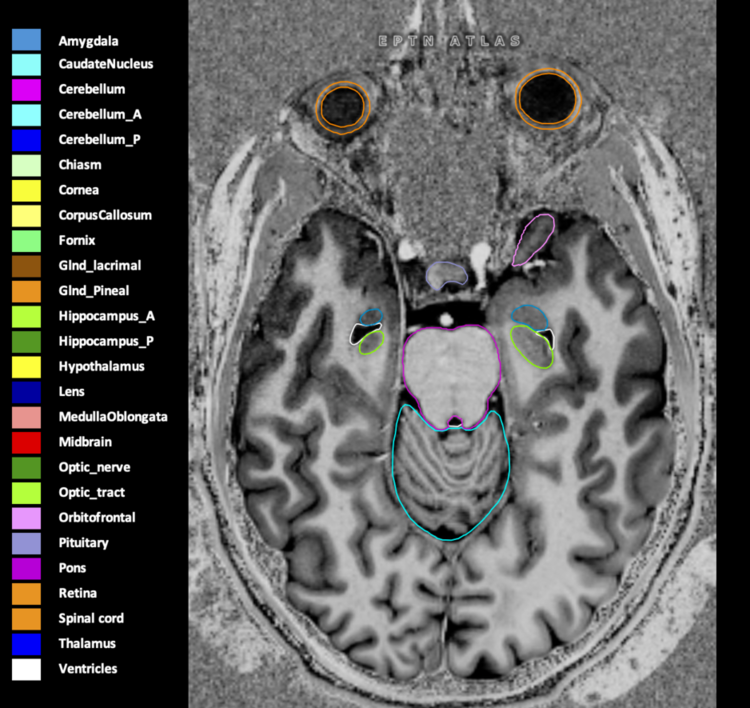Click the "Thalamus" legend label

tap(87, 644)
